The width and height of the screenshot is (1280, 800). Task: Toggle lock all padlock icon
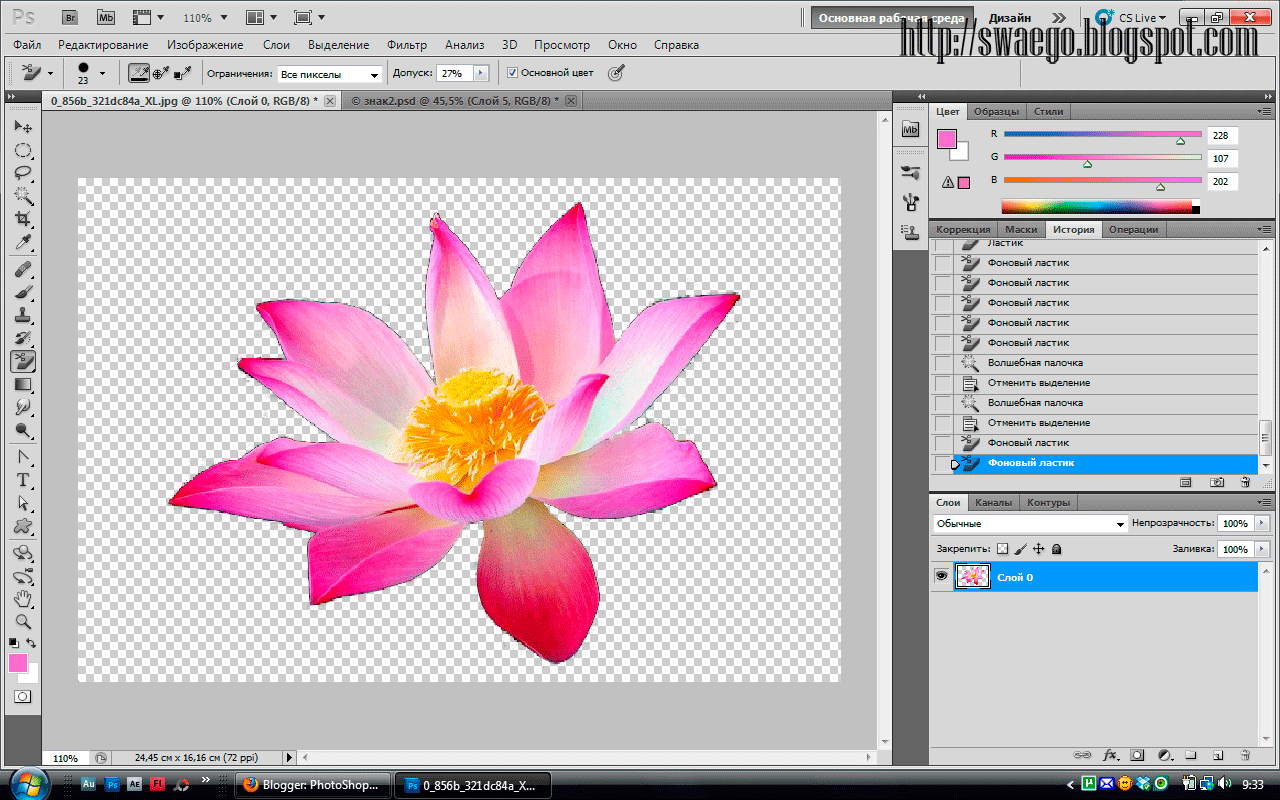pos(1057,549)
